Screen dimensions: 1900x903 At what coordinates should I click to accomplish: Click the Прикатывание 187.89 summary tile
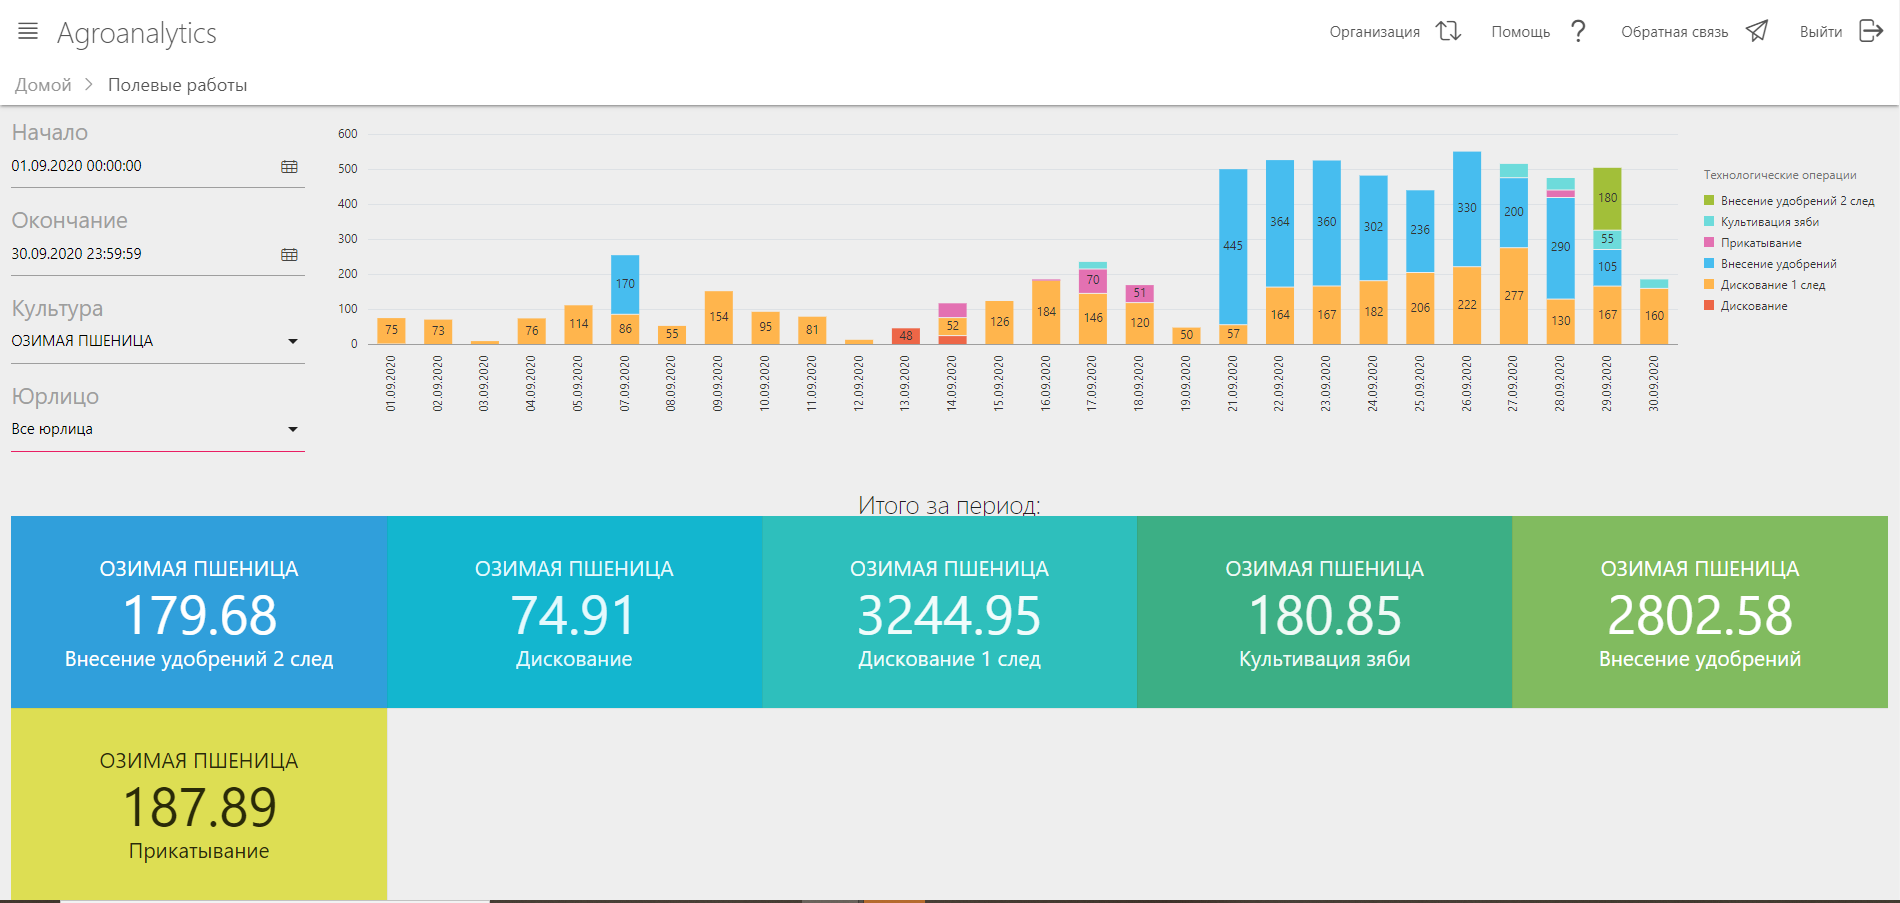[199, 805]
